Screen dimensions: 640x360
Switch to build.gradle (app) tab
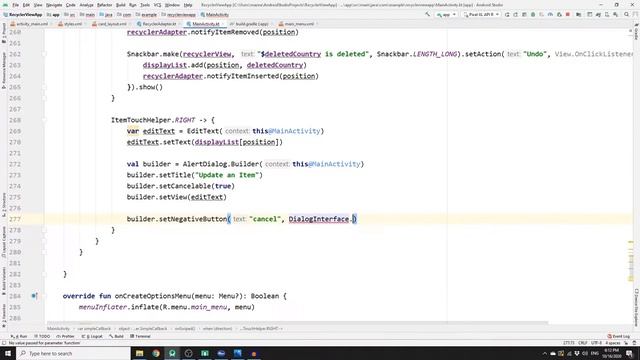[249, 24]
